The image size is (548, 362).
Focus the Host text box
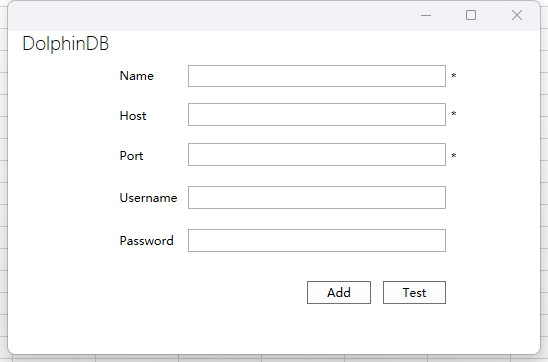point(317,114)
